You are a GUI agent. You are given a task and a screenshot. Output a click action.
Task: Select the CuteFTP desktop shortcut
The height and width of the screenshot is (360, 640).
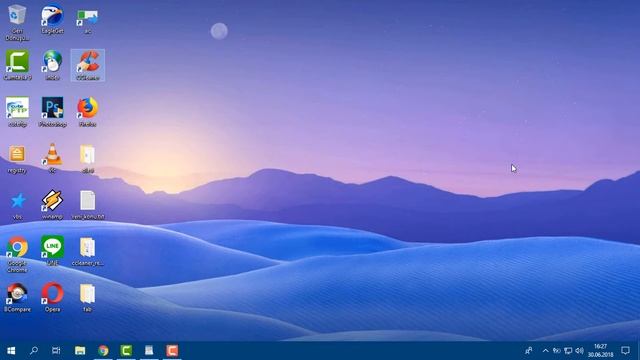(17, 112)
